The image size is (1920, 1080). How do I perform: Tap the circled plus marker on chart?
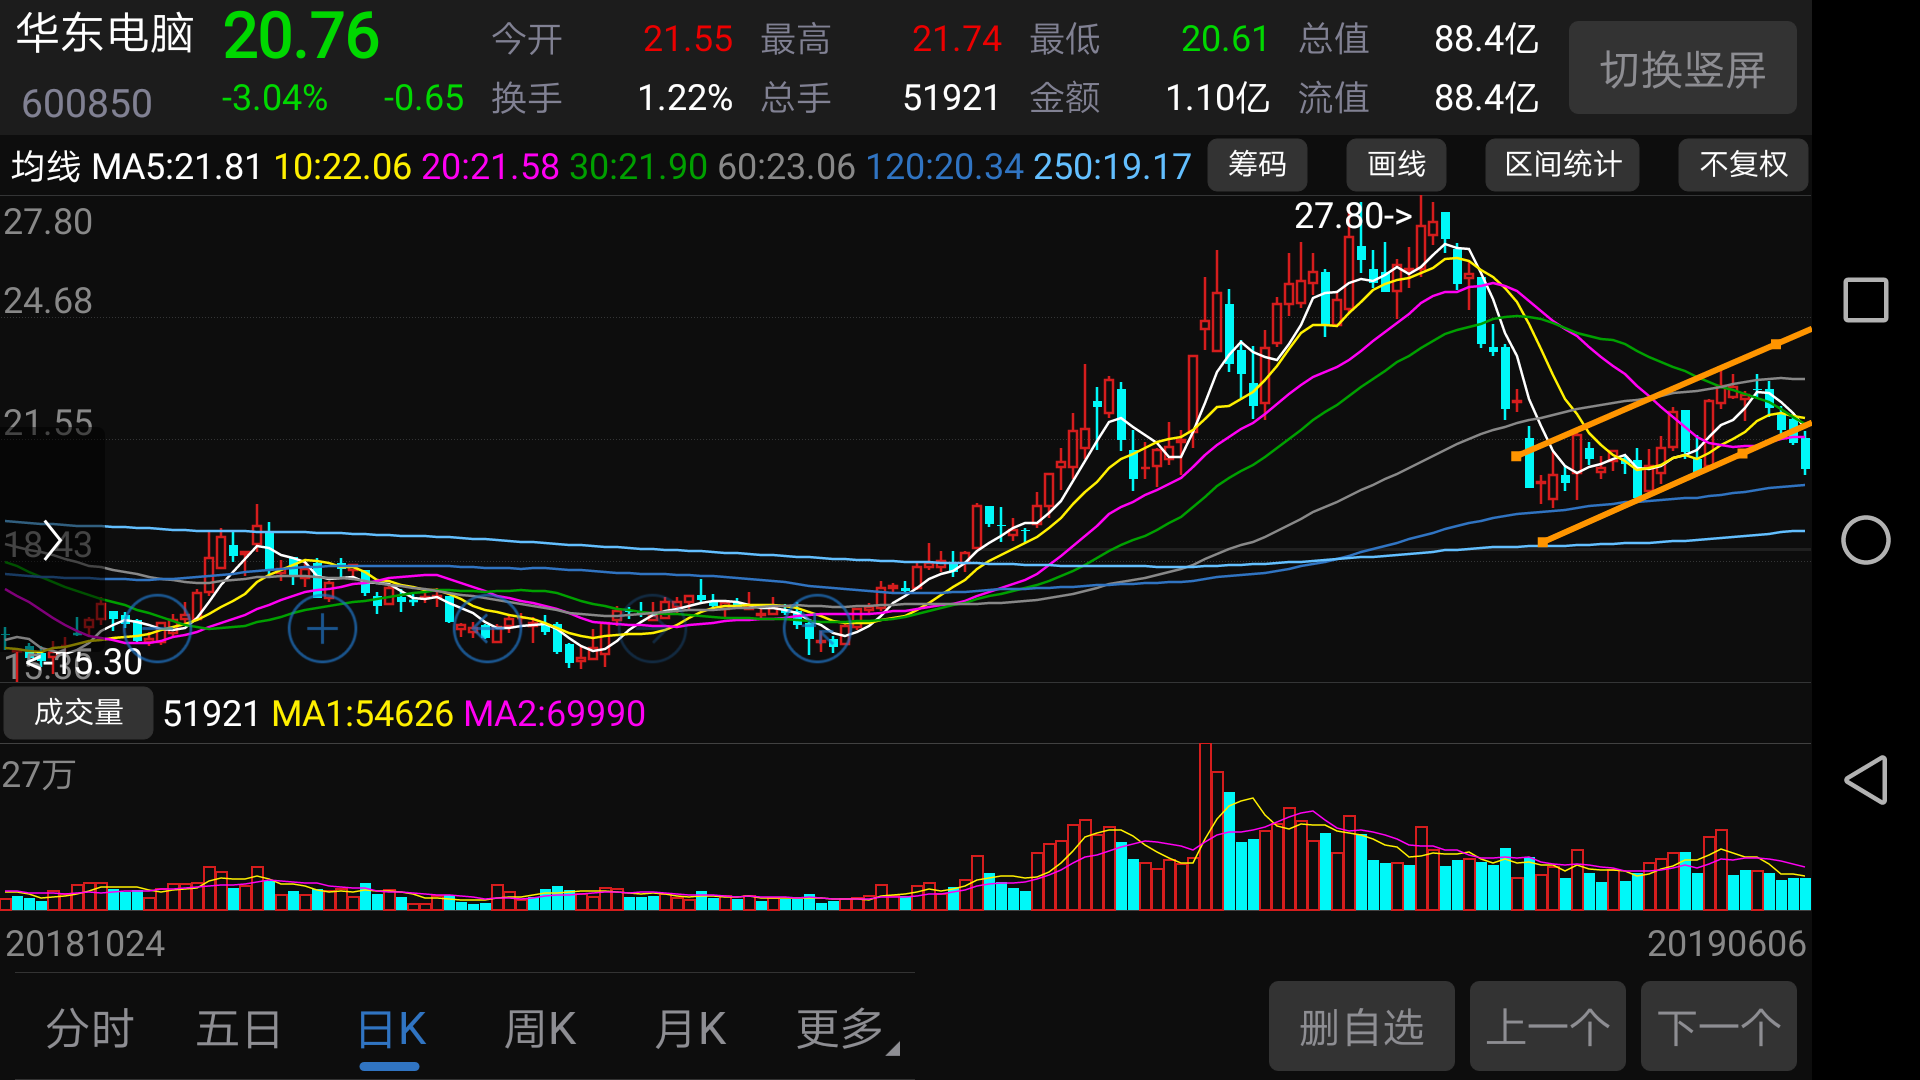coord(322,629)
